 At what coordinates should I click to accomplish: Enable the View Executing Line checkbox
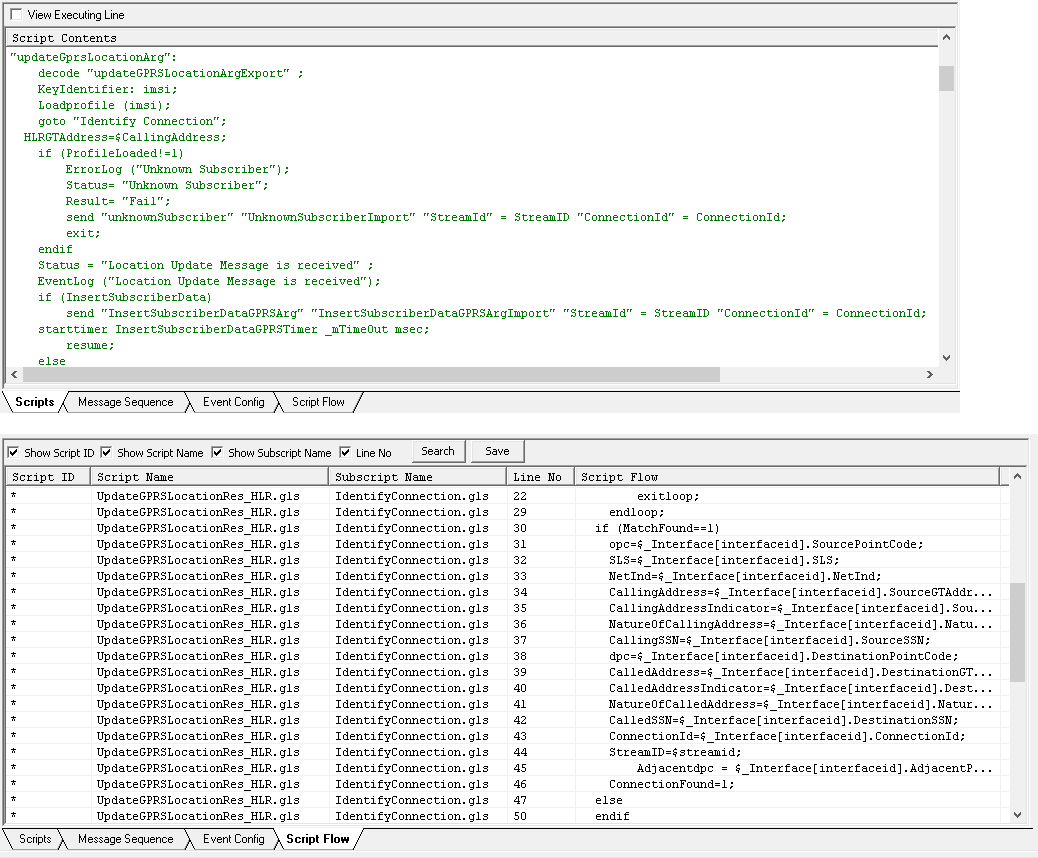point(16,14)
